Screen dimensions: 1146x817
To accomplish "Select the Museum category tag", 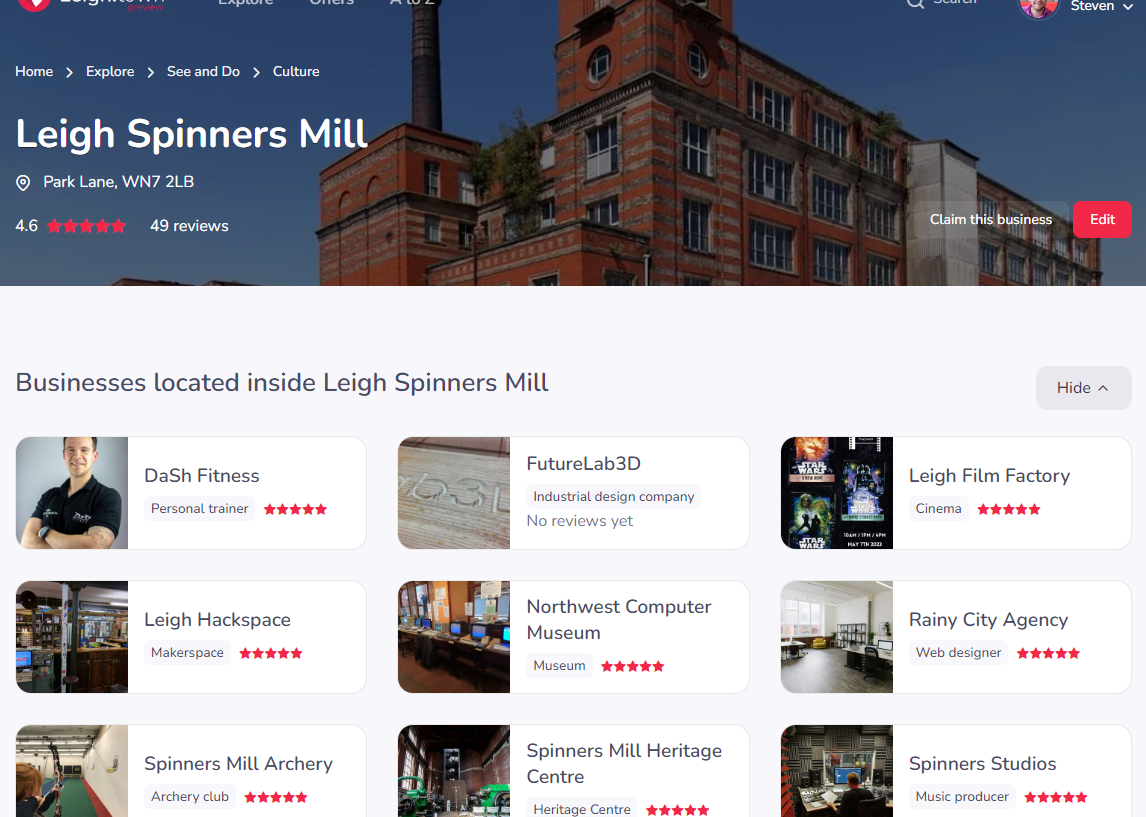I will [x=559, y=666].
